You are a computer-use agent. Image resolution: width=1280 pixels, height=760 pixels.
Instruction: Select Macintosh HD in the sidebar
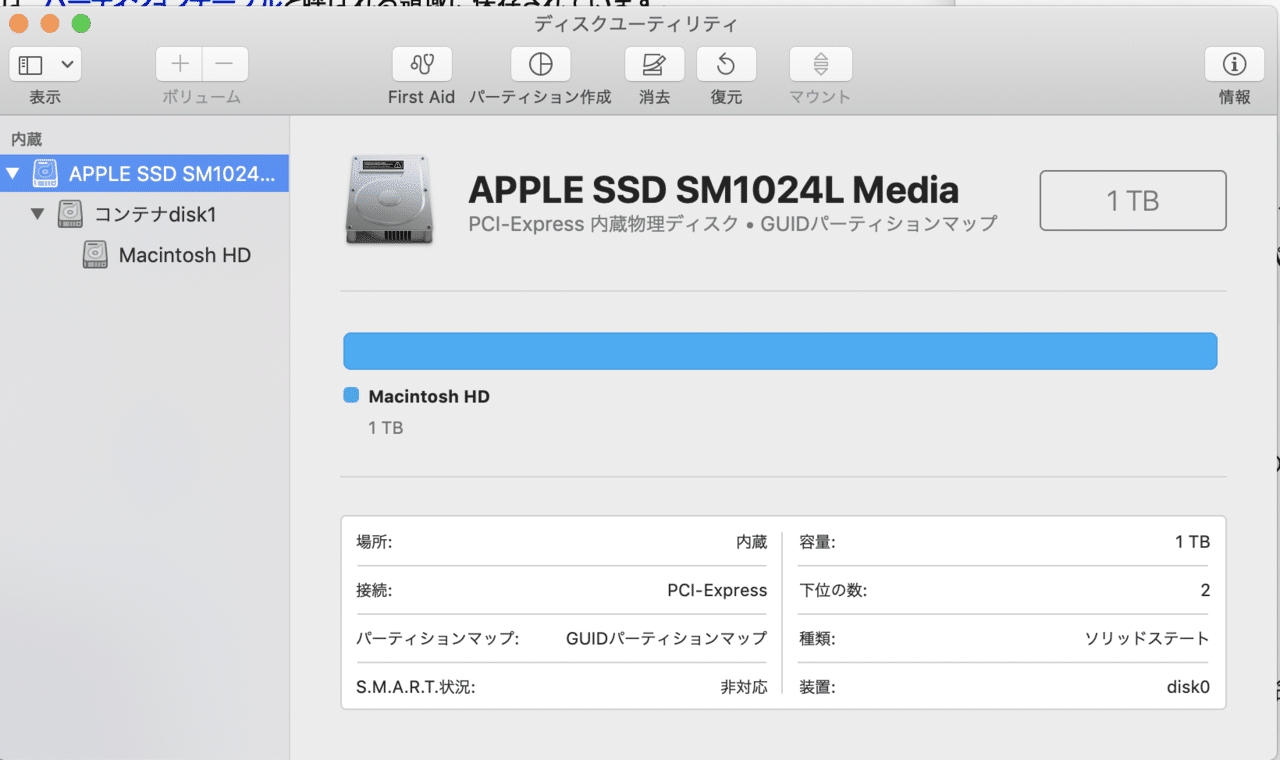(166, 255)
